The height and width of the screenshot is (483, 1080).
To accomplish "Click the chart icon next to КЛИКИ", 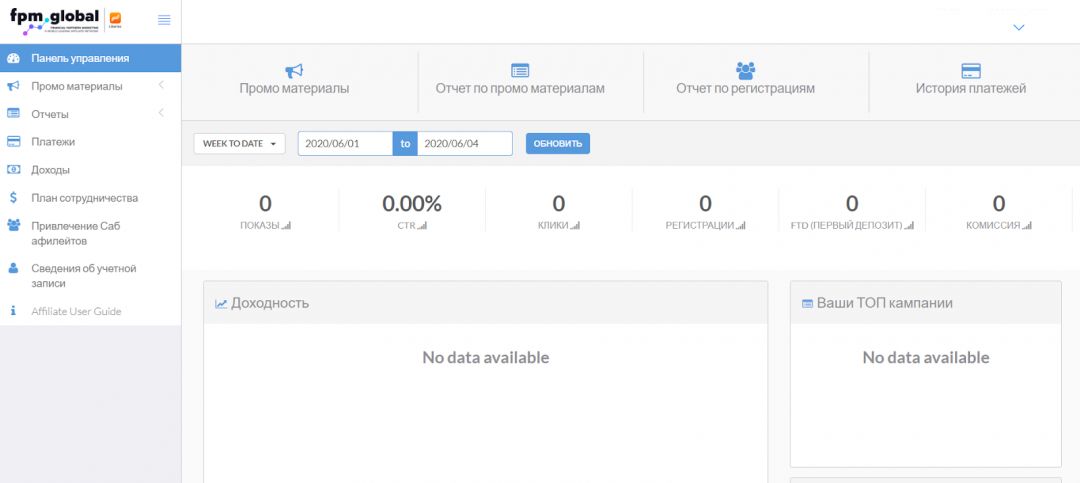I will point(575,226).
